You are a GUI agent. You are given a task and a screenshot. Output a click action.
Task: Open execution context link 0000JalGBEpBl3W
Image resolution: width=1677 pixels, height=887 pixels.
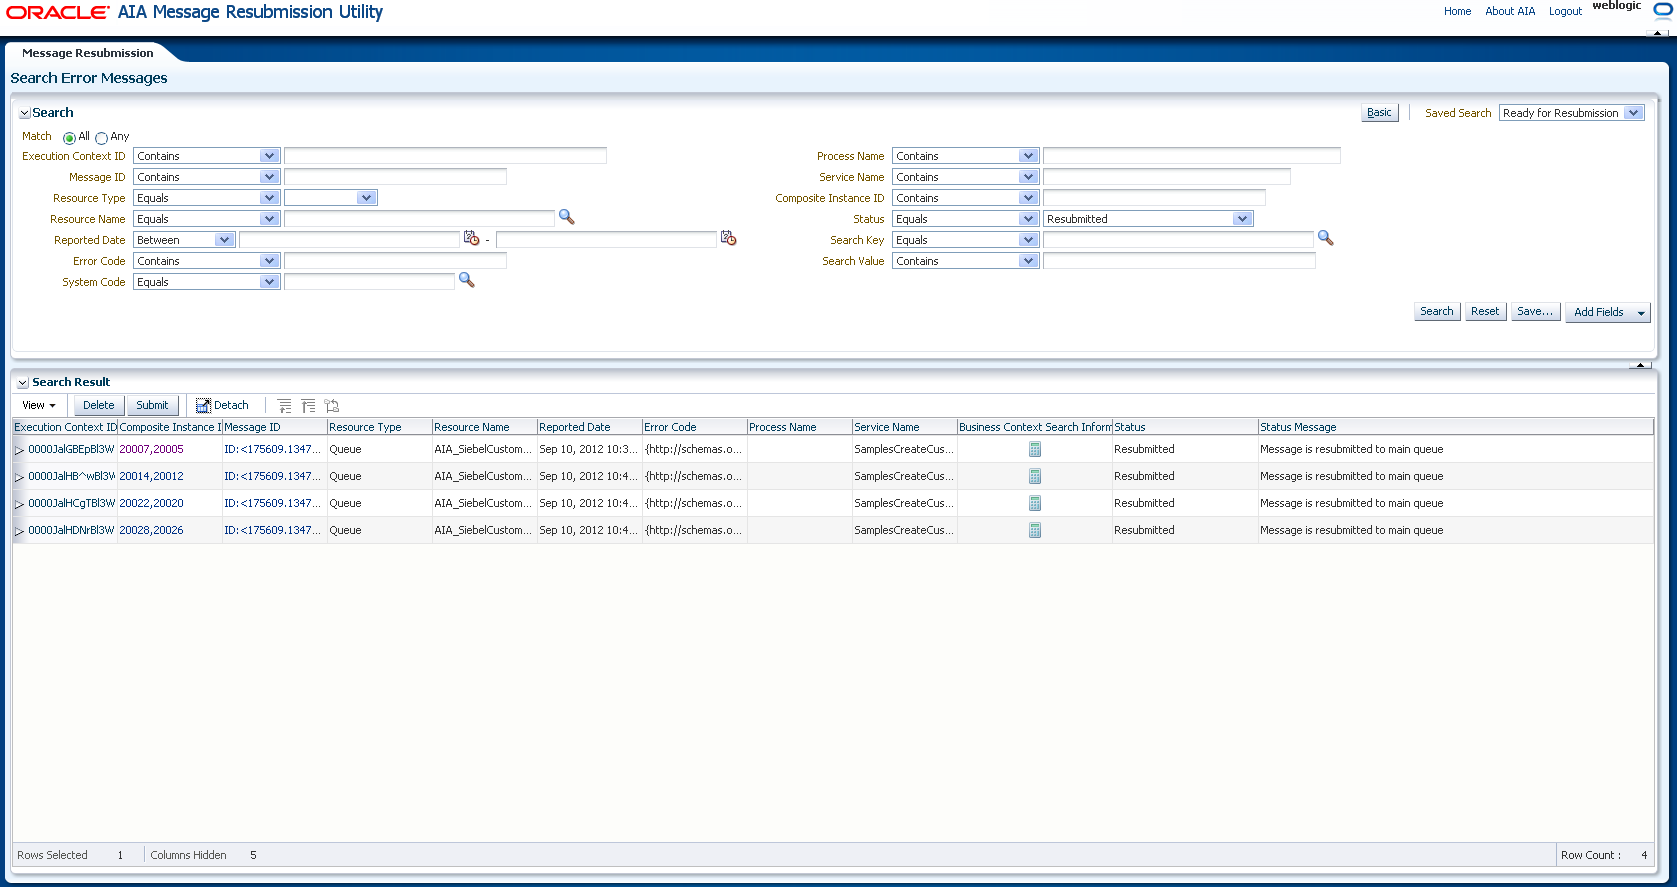click(71, 449)
